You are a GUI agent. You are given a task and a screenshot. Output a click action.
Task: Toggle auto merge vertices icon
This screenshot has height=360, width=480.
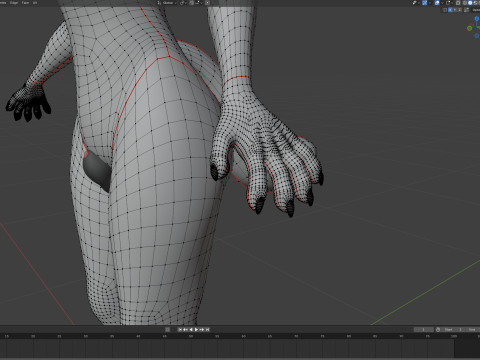point(467,10)
